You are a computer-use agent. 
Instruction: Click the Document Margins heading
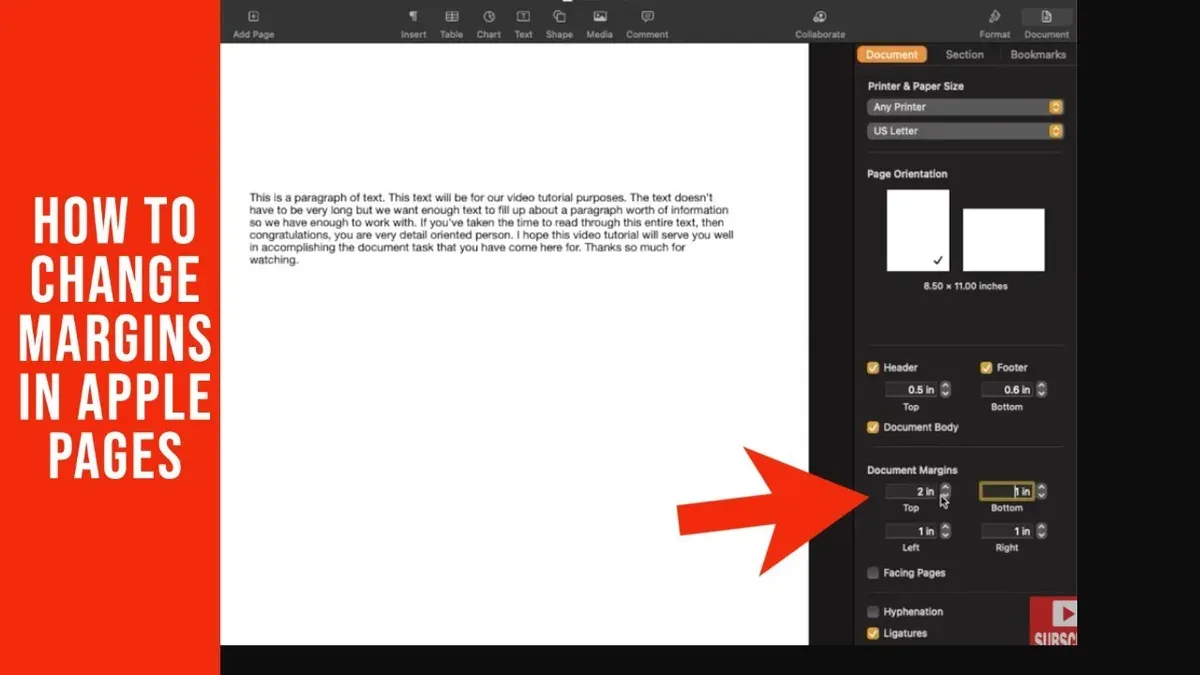[x=912, y=470]
